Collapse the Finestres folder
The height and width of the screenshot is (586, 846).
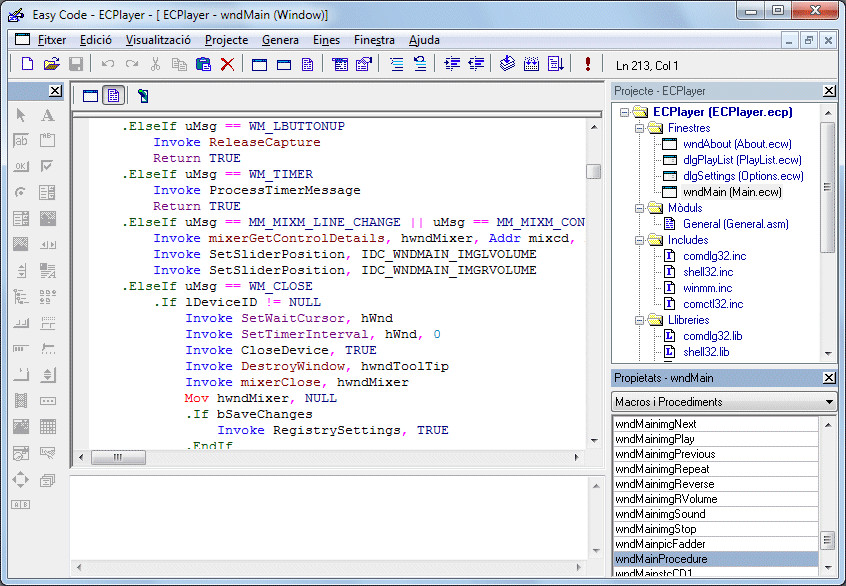[x=639, y=128]
